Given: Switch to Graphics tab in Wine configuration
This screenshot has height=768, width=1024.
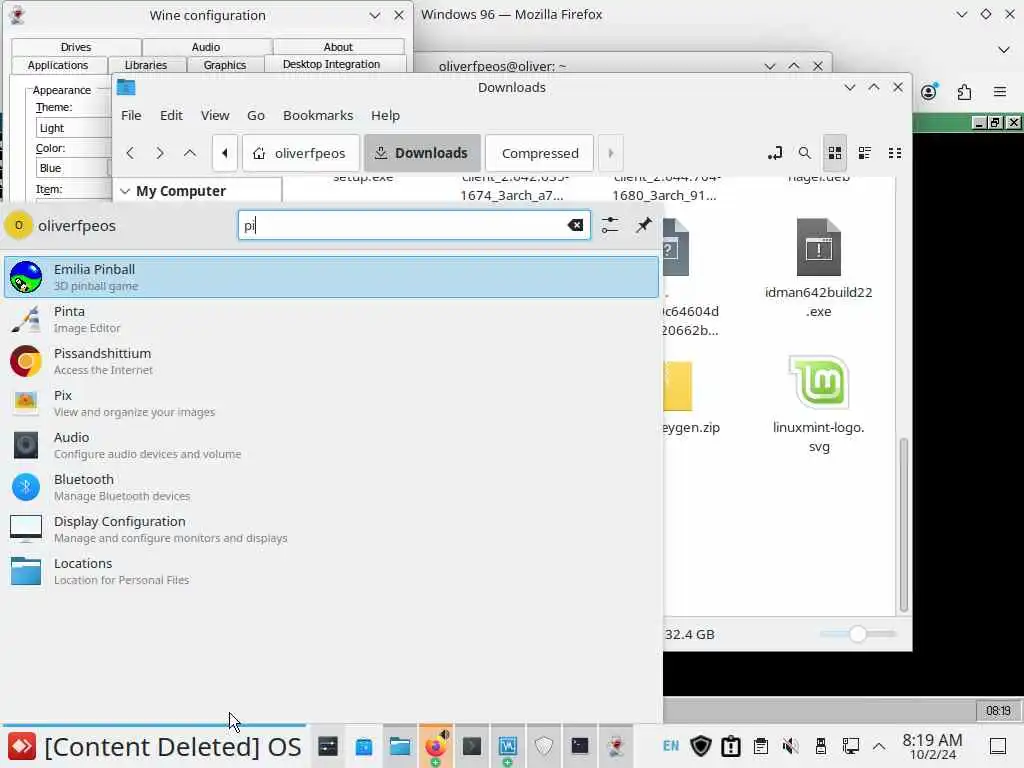Looking at the screenshot, I should 225,65.
